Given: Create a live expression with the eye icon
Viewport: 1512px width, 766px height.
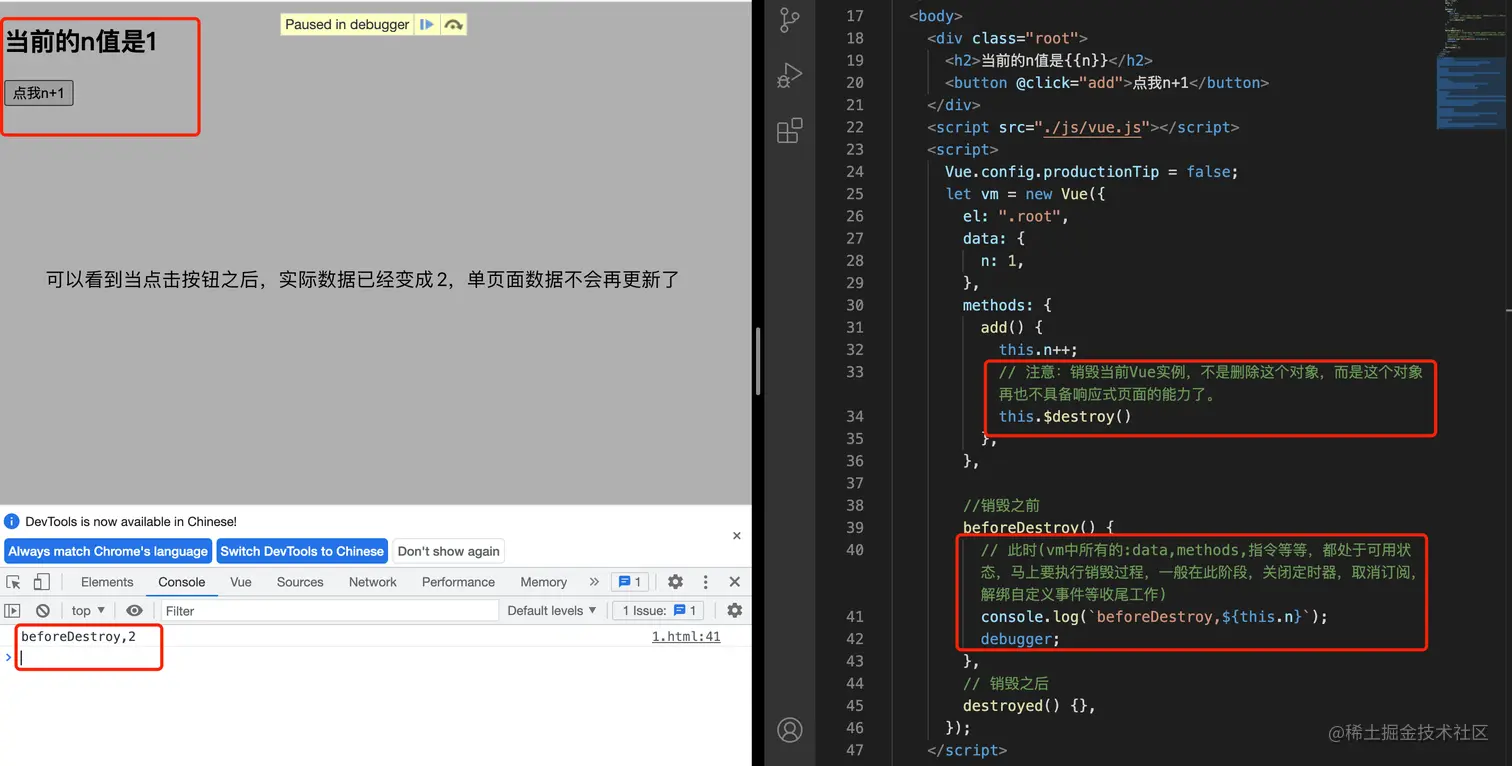Looking at the screenshot, I should point(134,611).
